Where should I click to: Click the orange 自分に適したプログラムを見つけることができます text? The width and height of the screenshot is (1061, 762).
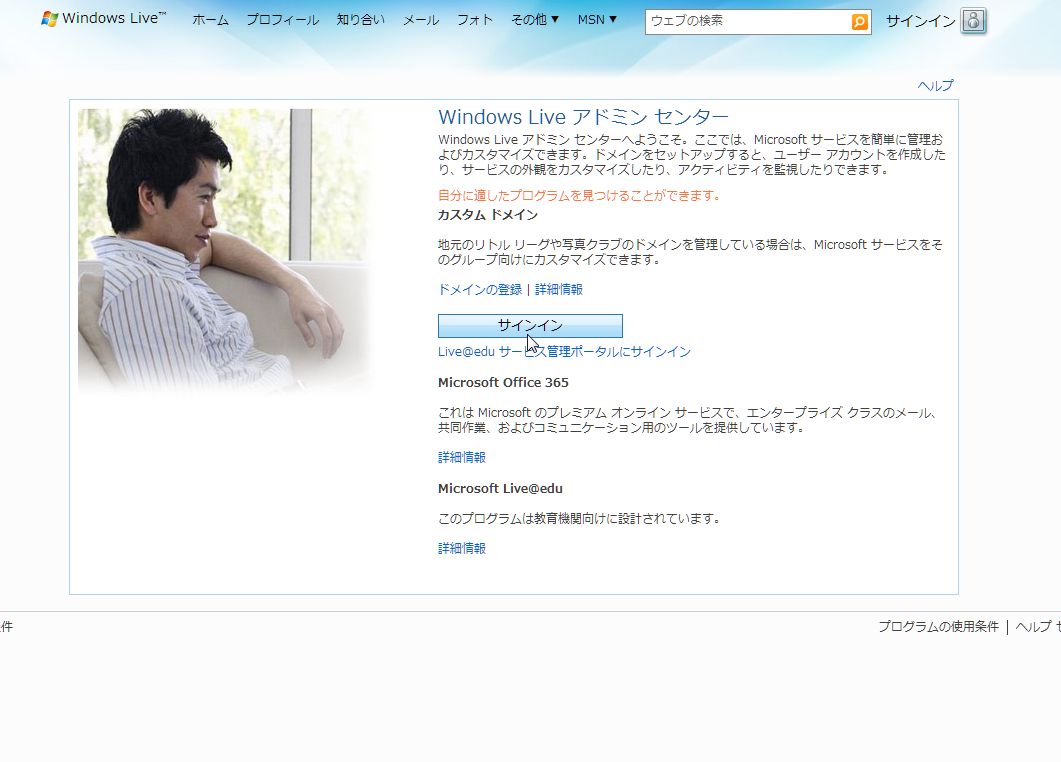[579, 196]
